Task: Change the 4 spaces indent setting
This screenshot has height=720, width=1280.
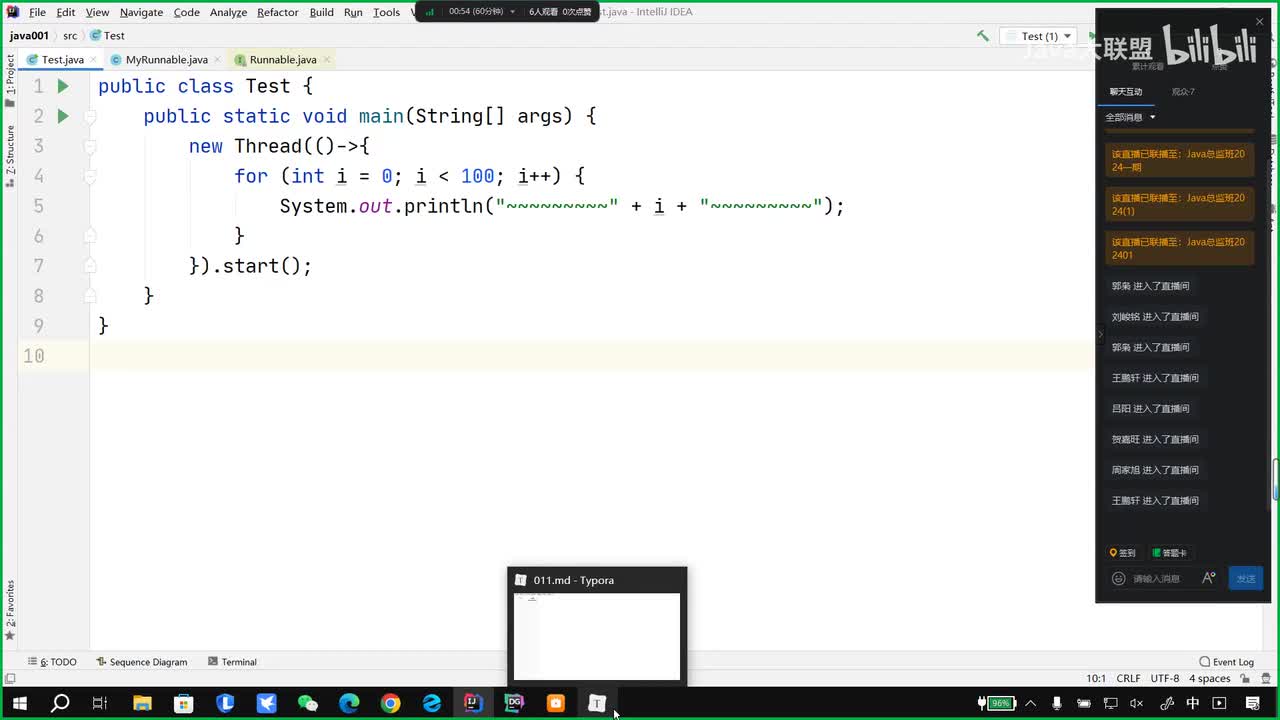Action: (1210, 678)
